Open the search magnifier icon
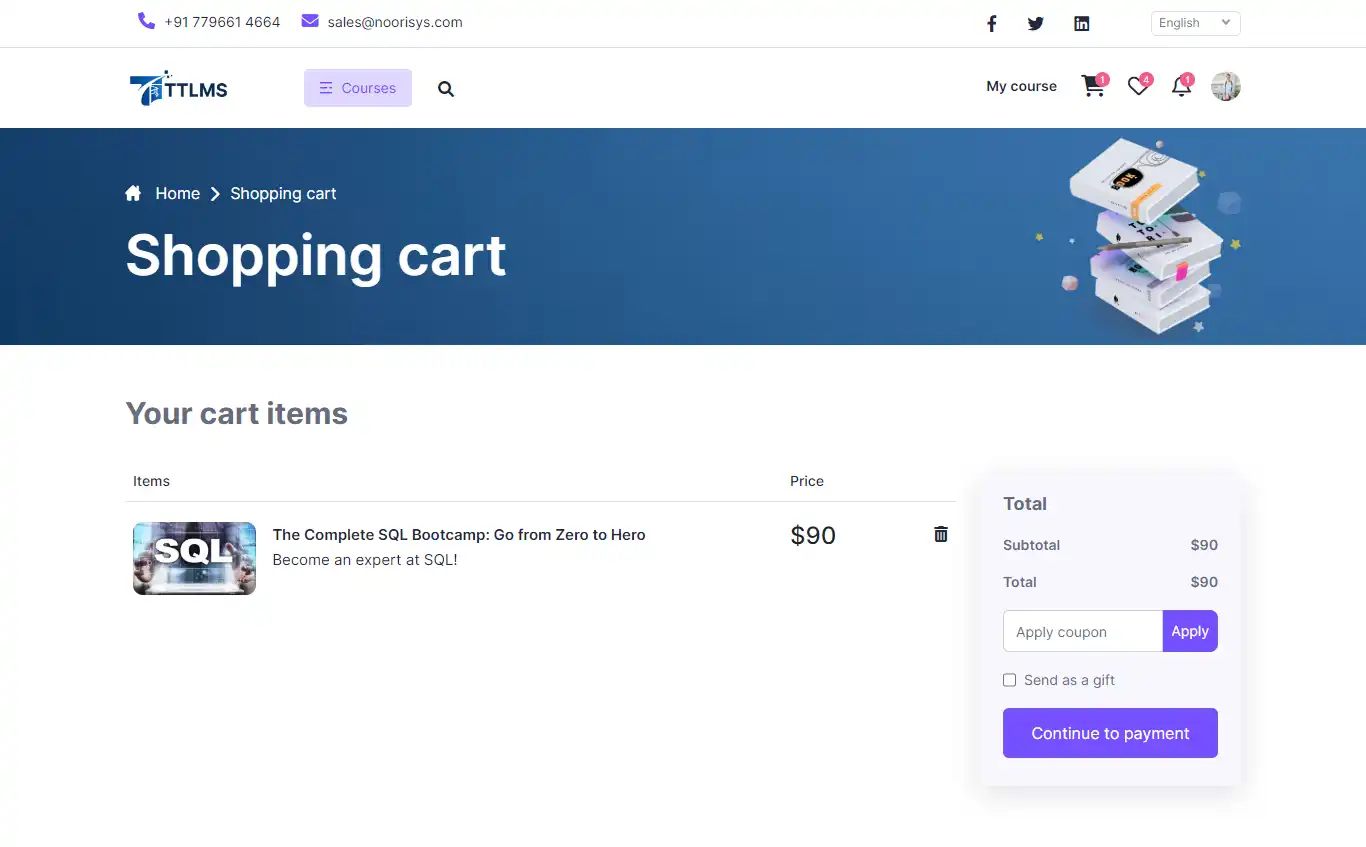The height and width of the screenshot is (847, 1366). (x=446, y=88)
